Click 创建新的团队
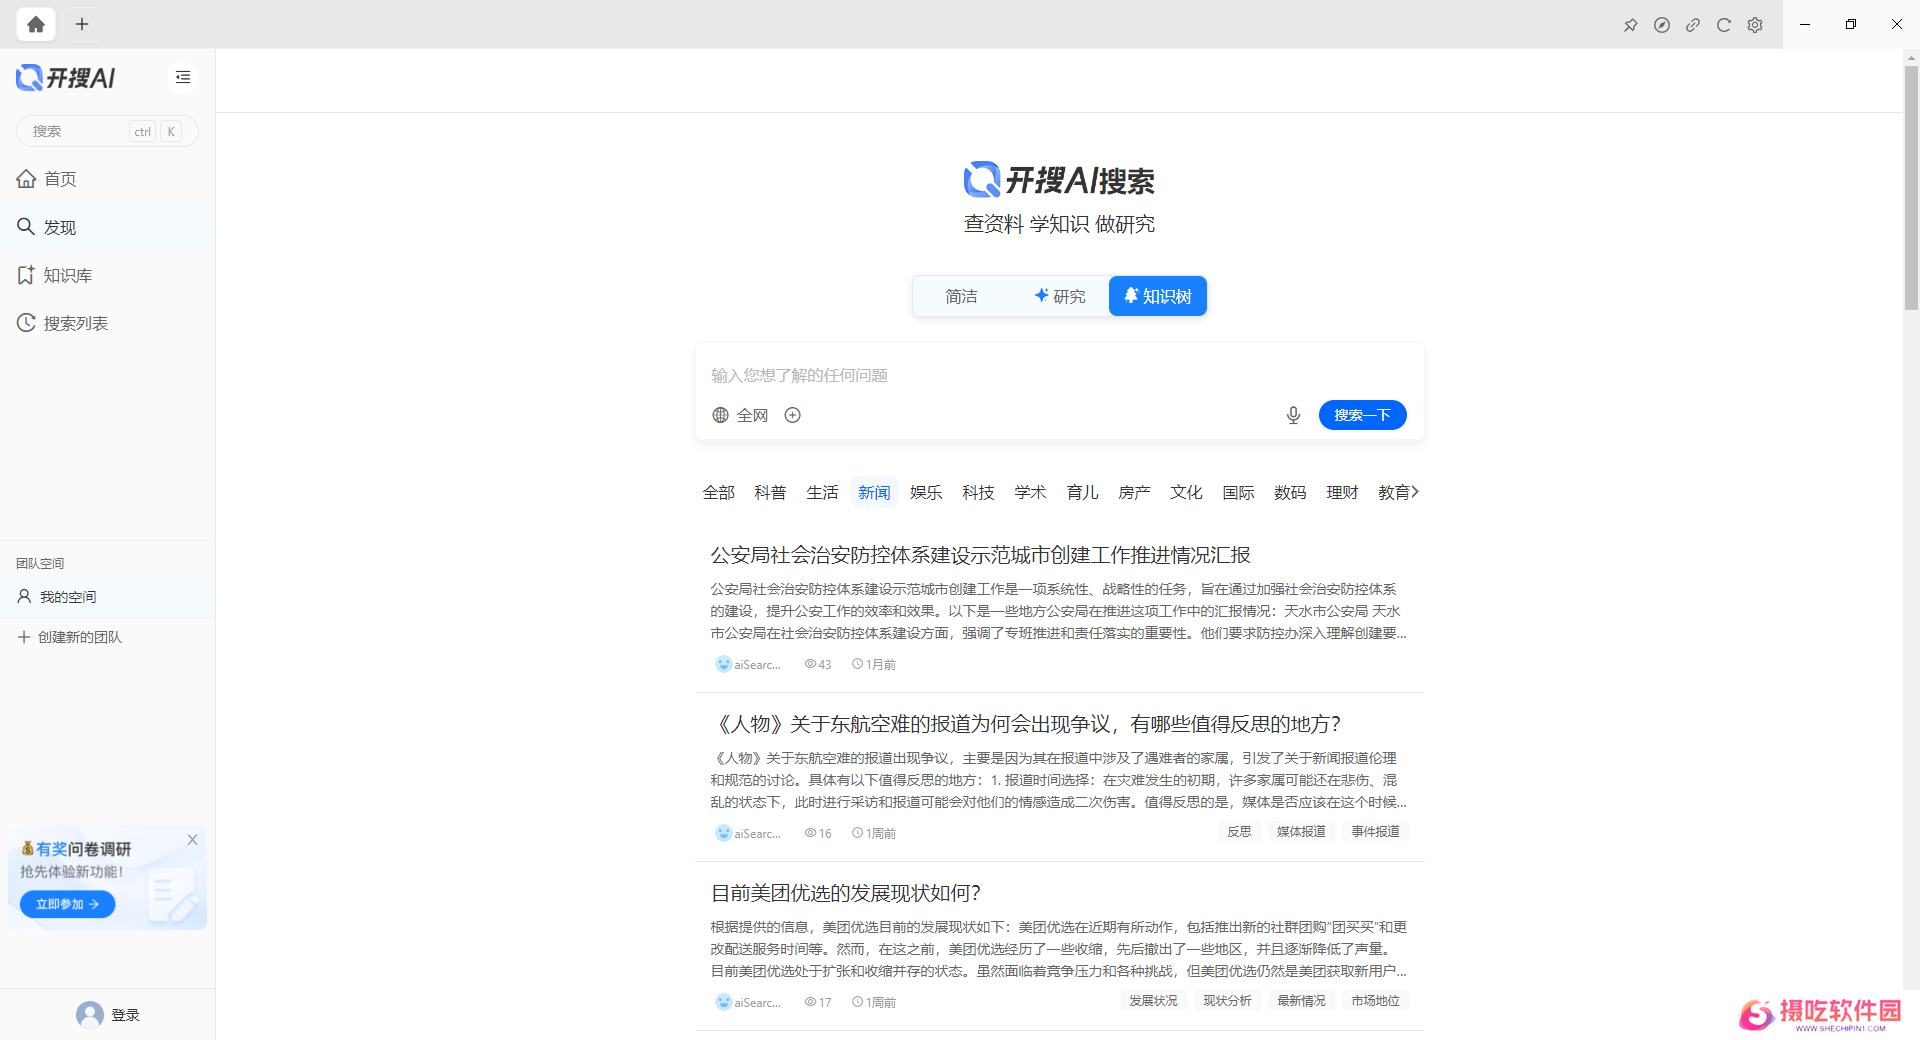This screenshot has height=1040, width=1920. coord(70,637)
